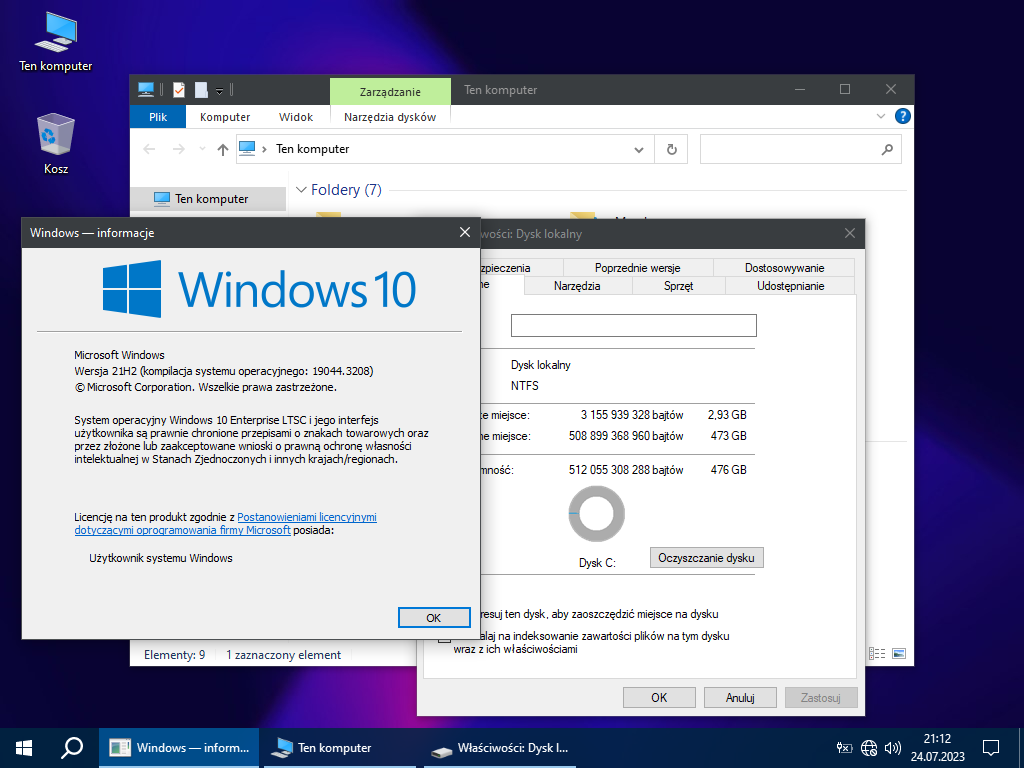The image size is (1024, 768).
Task: Click the disk label text field
Action: [x=633, y=326]
